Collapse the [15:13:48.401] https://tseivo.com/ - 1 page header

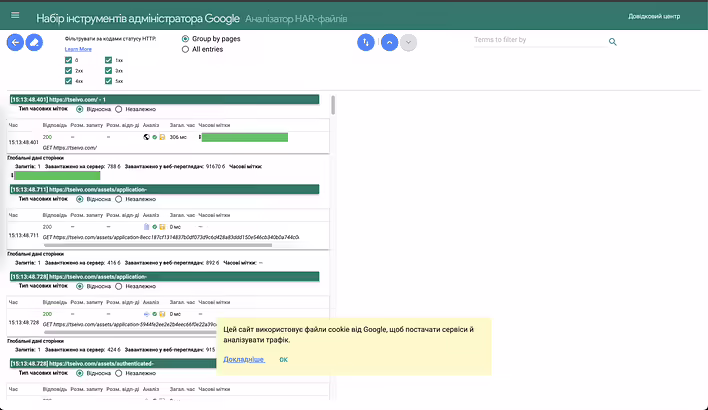tap(164, 99)
